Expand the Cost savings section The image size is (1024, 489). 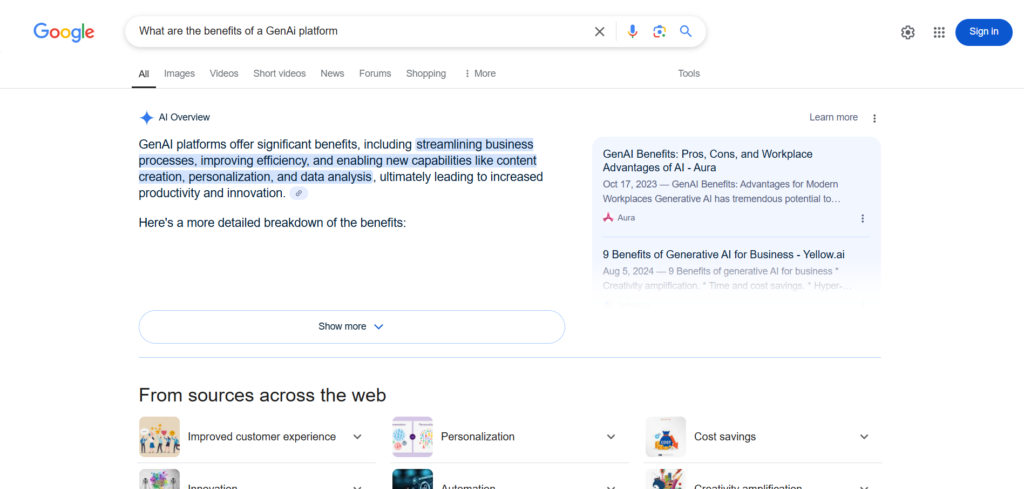[864, 437]
